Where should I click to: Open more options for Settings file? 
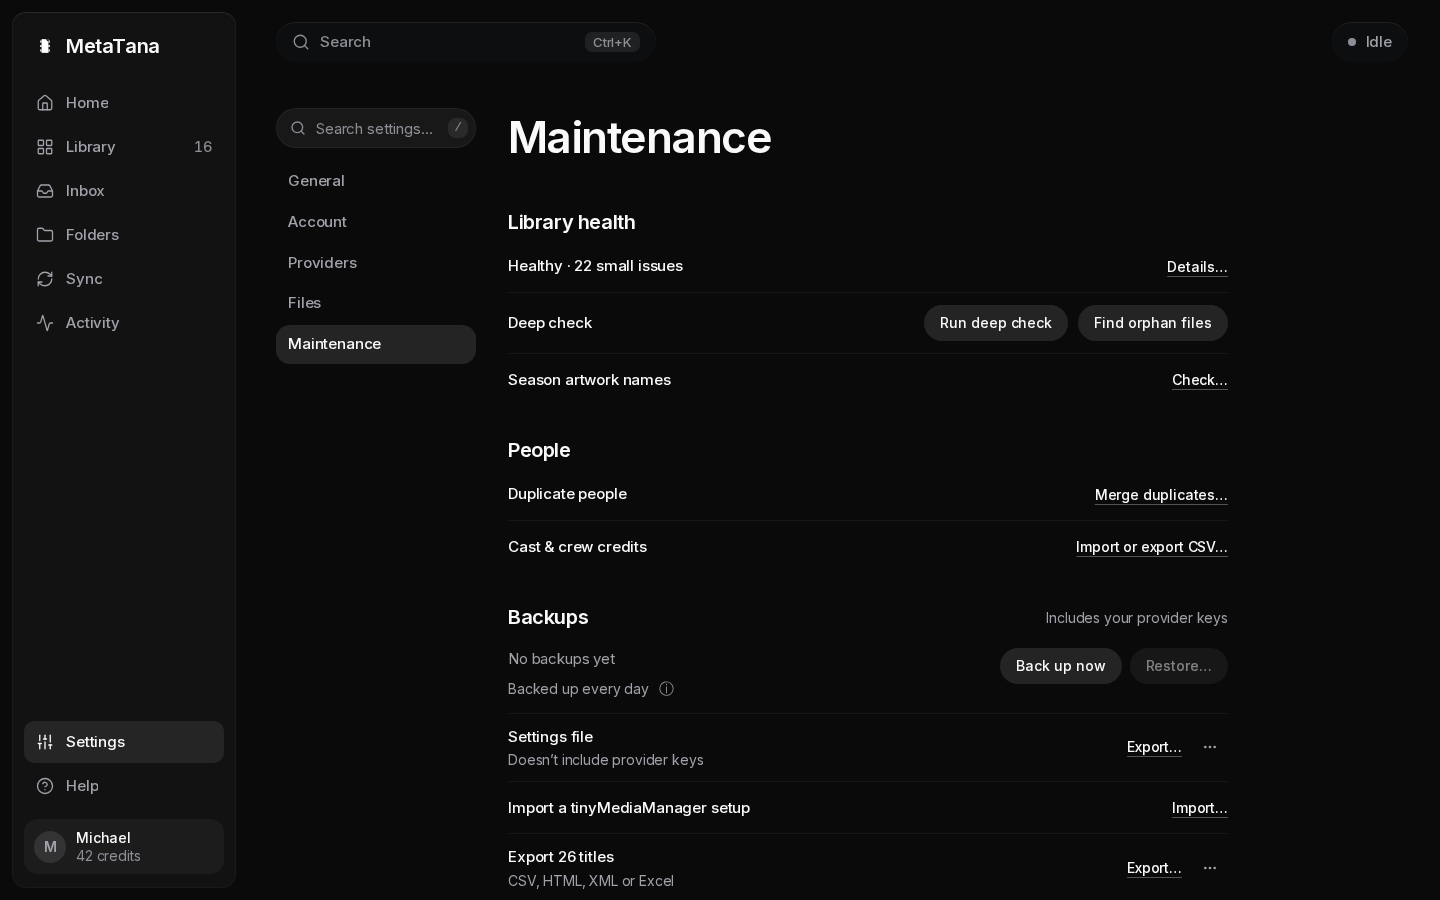[1210, 747]
